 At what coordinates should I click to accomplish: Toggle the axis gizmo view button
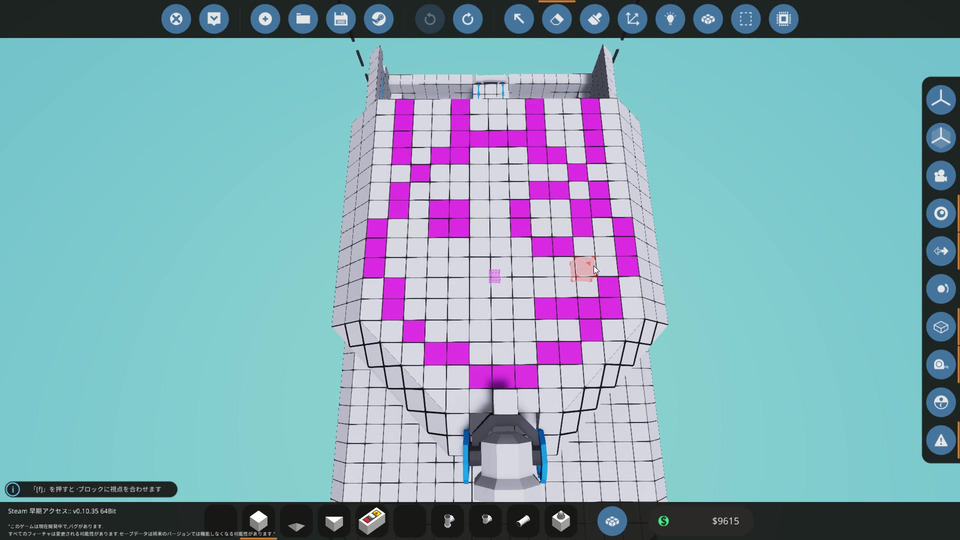[940, 100]
